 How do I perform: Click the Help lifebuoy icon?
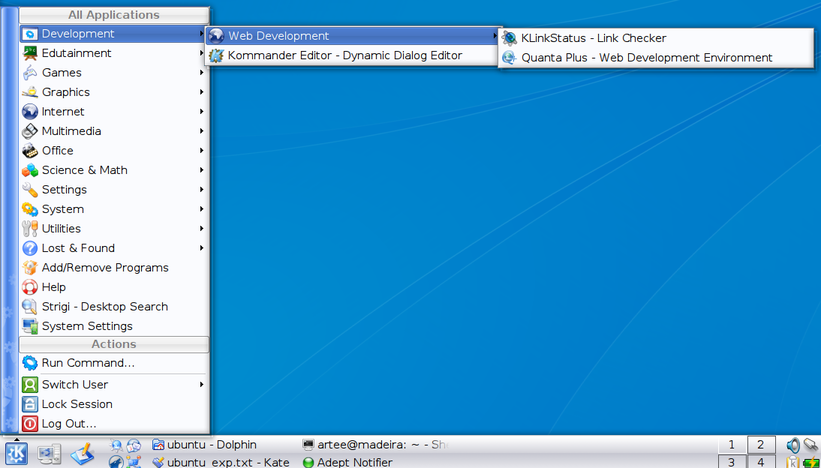pos(30,287)
